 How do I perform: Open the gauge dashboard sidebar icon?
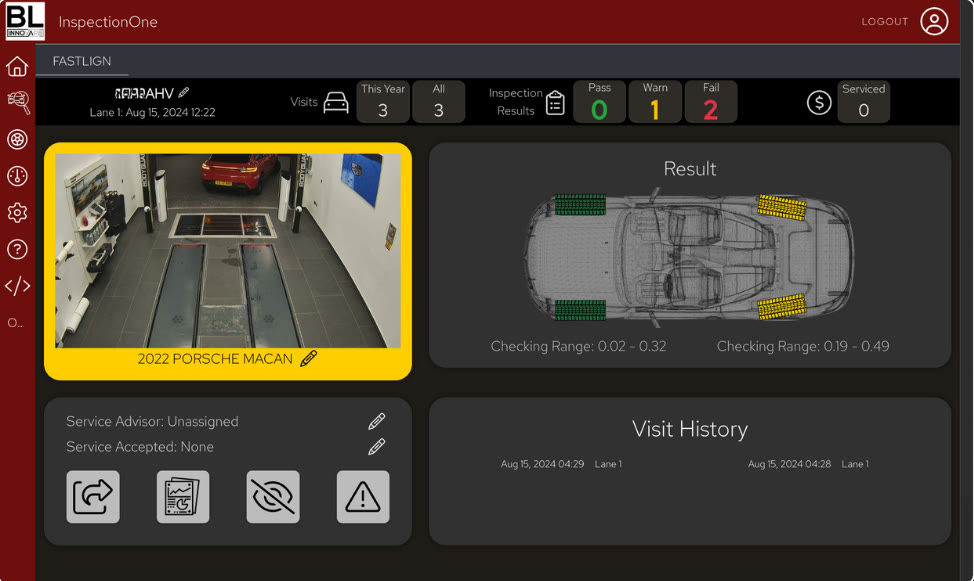pyautogui.click(x=17, y=176)
